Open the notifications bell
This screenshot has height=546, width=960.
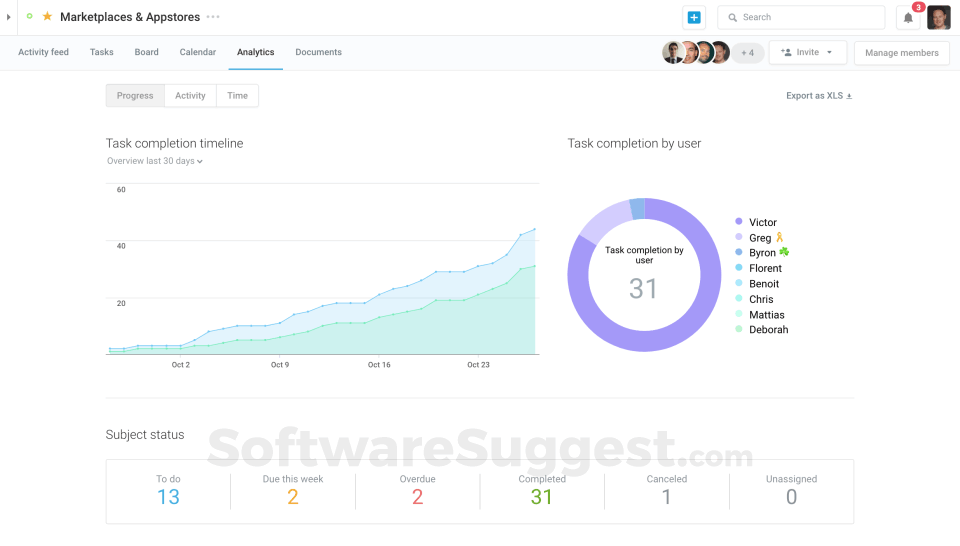tap(908, 18)
